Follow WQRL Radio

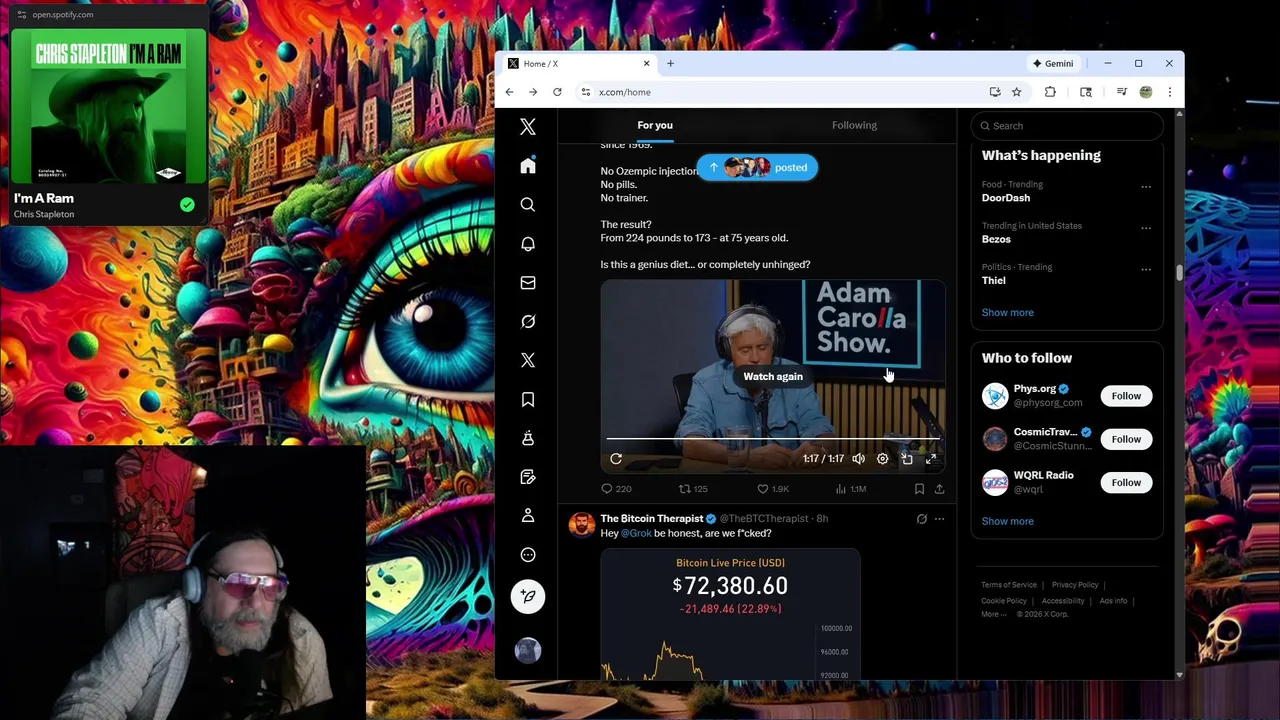click(1126, 482)
